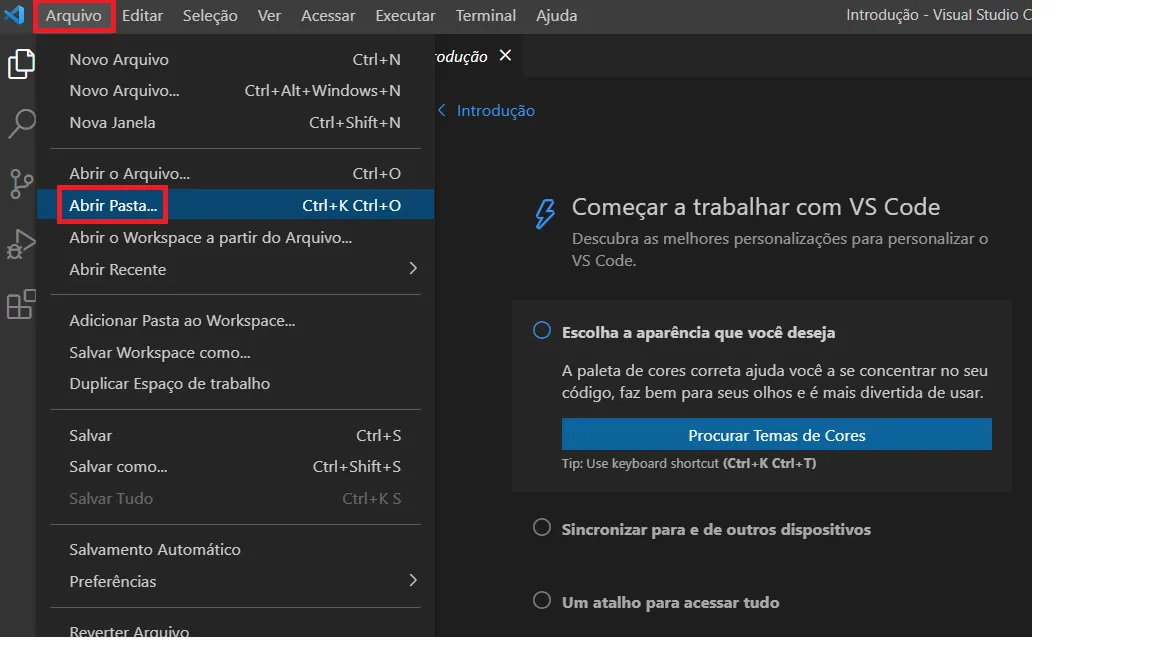Choose Adicionar Pasta ao Workspace...
Screen dimensions: 1152x648
(x=235, y=321)
